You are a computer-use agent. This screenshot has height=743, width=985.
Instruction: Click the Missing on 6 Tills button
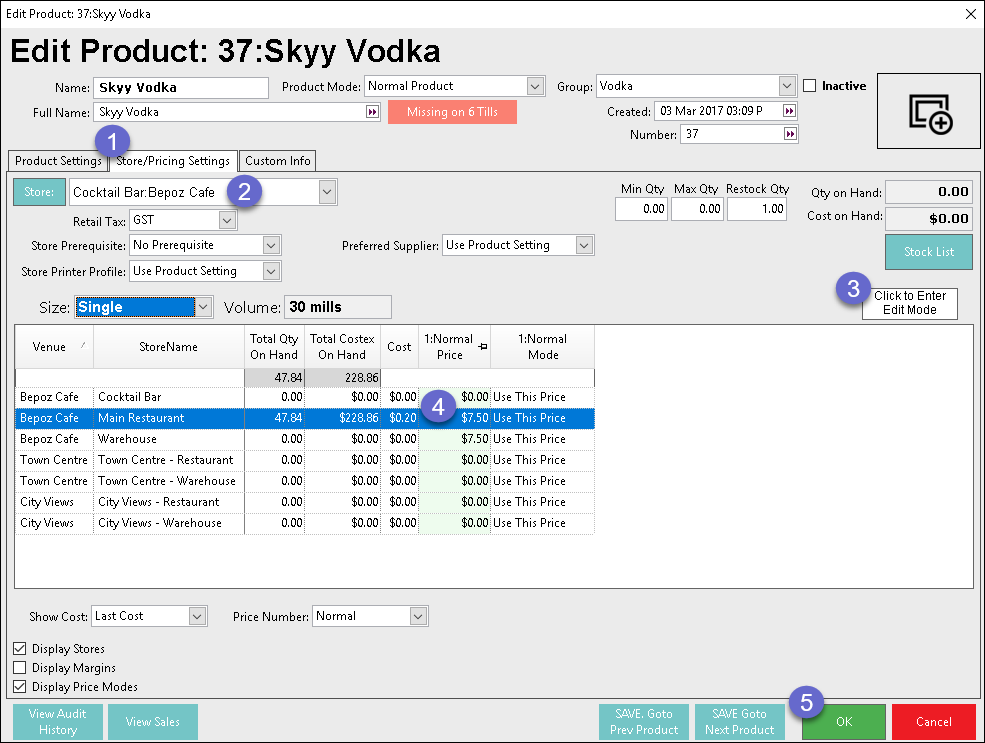click(x=452, y=112)
